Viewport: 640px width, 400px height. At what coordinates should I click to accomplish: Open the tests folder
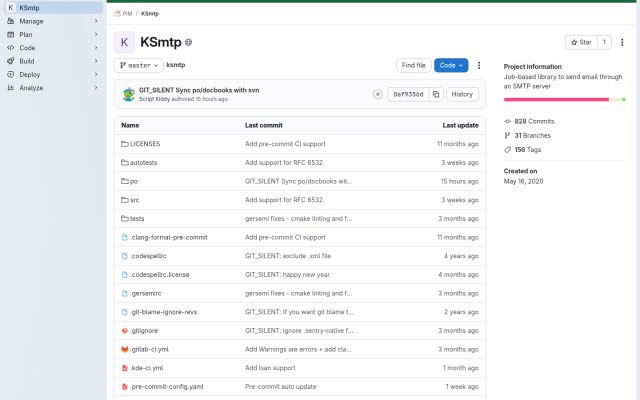[x=137, y=219]
